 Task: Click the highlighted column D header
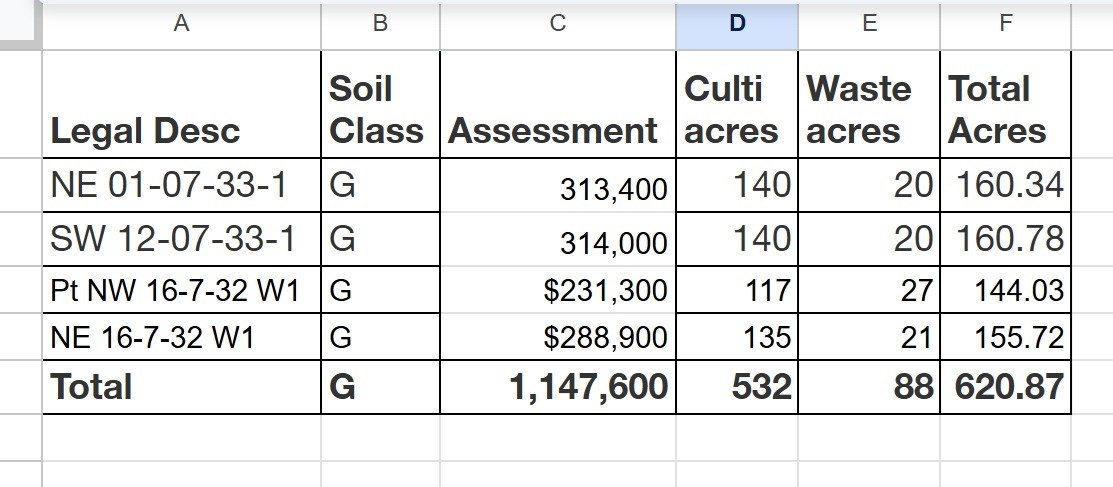coord(737,25)
